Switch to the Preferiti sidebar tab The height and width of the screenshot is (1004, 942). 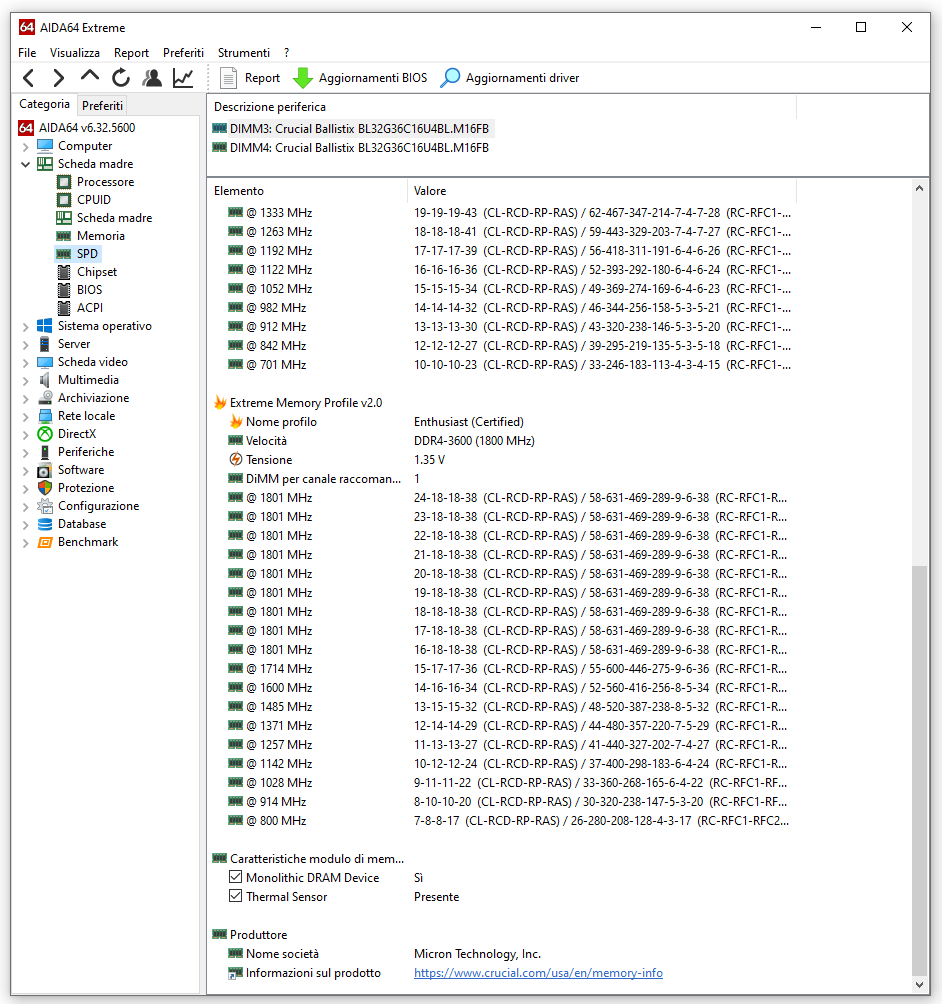point(102,106)
